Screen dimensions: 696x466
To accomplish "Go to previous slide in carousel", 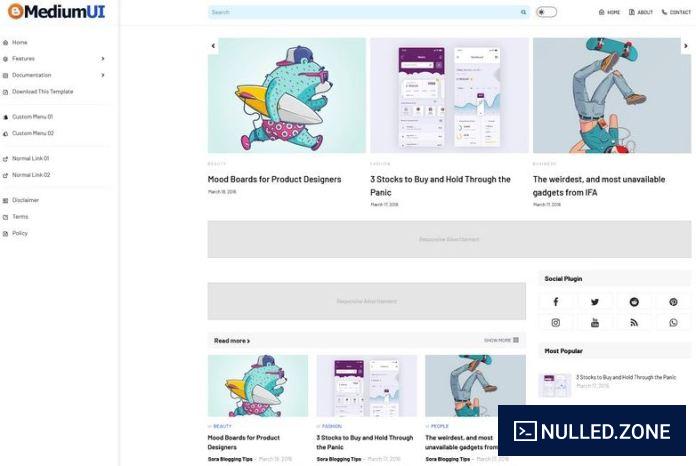I will pyautogui.click(x=213, y=46).
